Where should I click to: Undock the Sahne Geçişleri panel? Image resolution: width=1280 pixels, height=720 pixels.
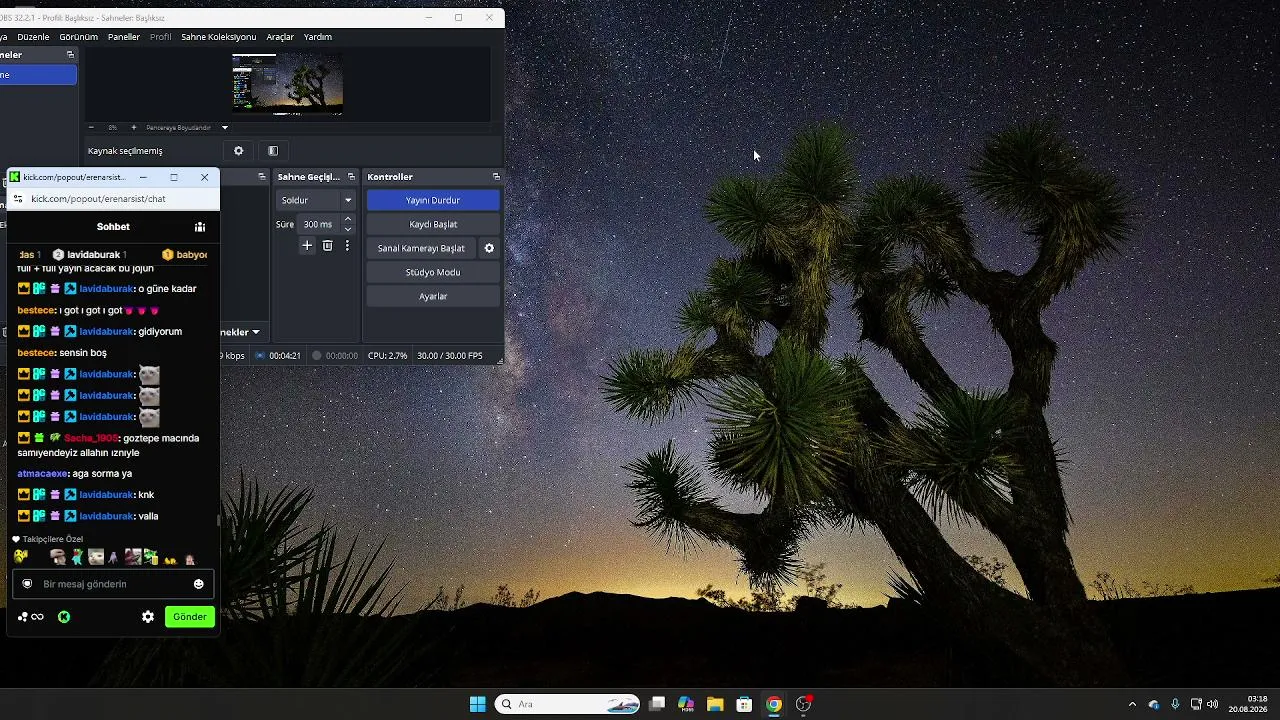pos(351,177)
